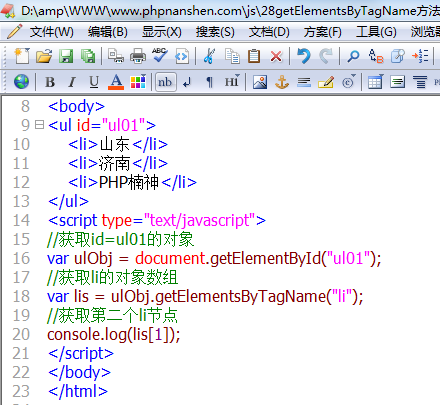Open the special character copyright dropdown

(x=348, y=82)
